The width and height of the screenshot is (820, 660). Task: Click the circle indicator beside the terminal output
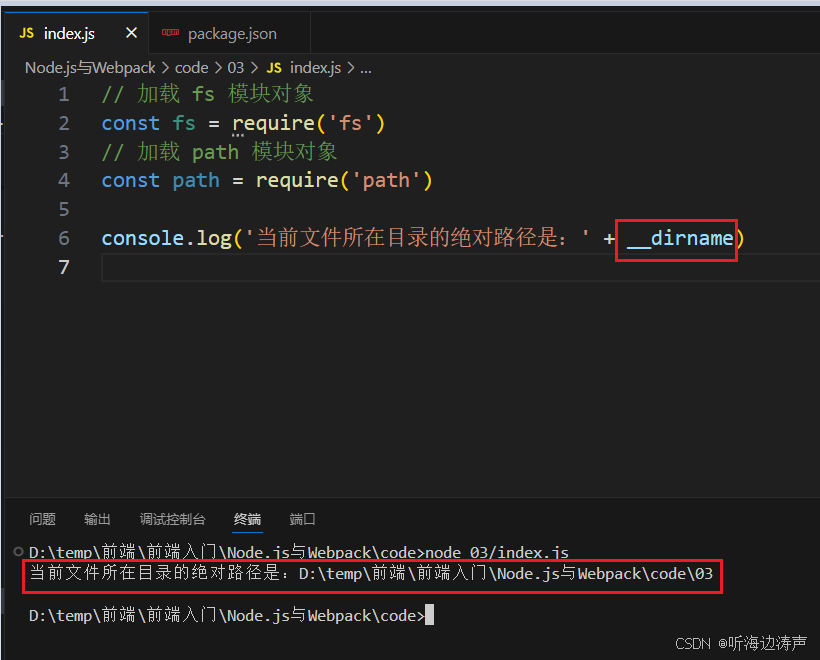[17, 551]
